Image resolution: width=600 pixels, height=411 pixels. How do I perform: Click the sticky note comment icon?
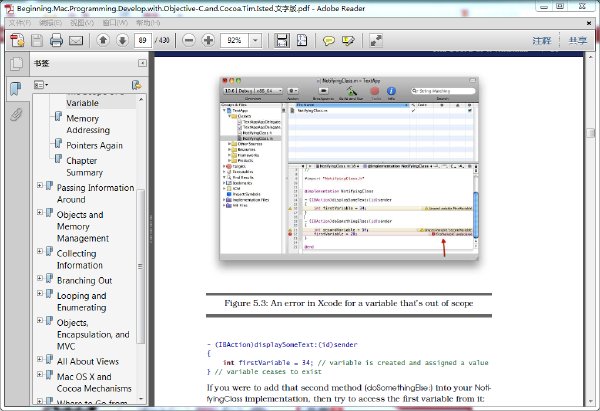[x=328, y=40]
